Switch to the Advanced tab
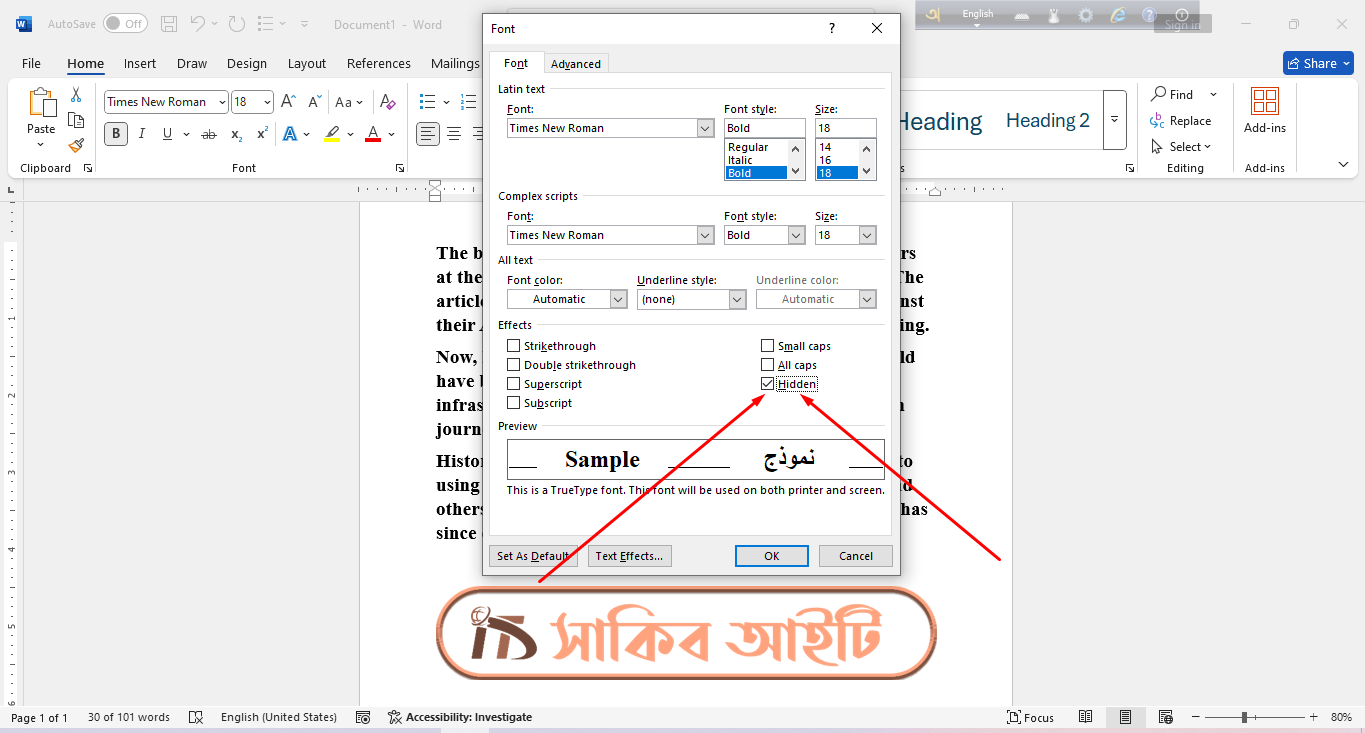 pyautogui.click(x=576, y=64)
